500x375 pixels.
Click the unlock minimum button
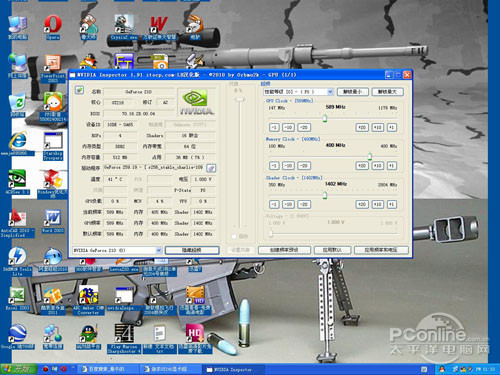(x=353, y=92)
